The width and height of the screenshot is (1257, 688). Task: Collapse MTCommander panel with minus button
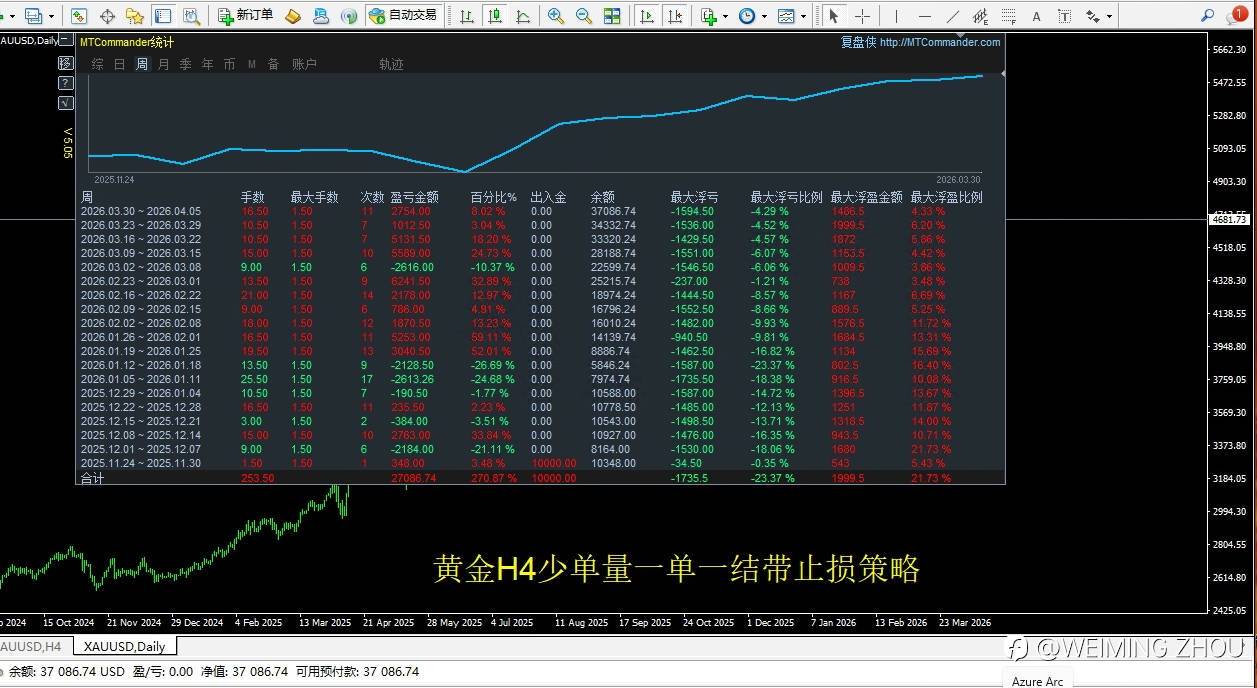[66, 39]
